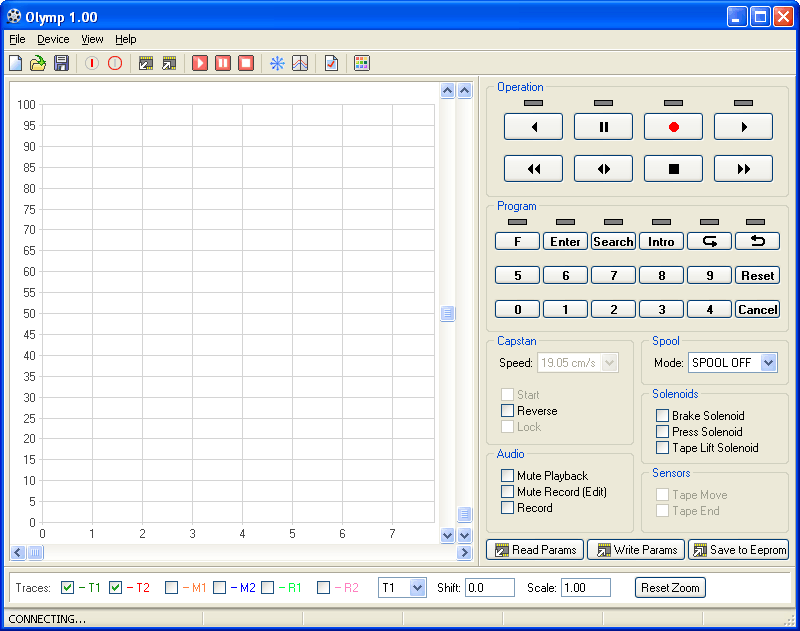The height and width of the screenshot is (631, 800).
Task: Click the blue snowflake freeze icon
Action: pos(277,63)
